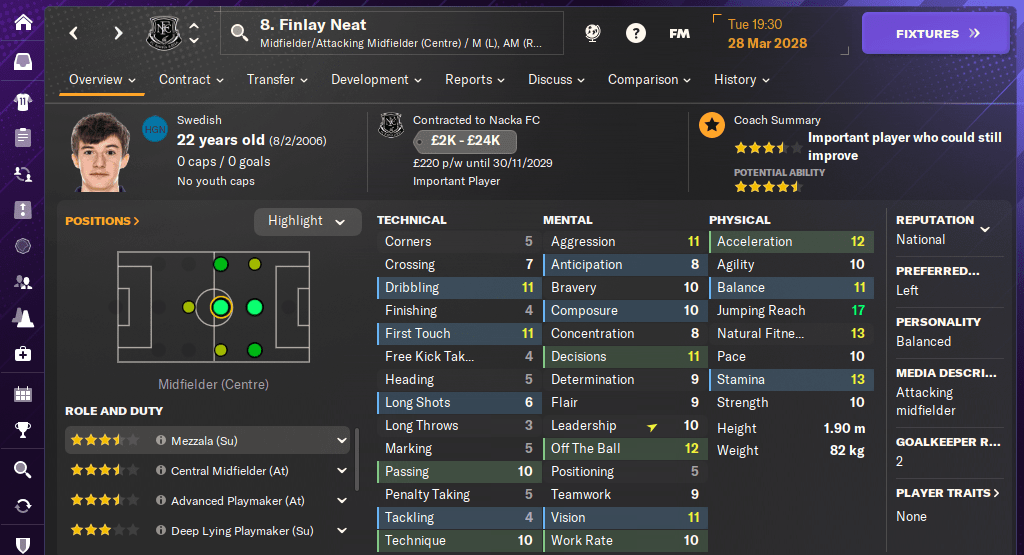Open the Squad shirt icon in sidebar

(22, 101)
